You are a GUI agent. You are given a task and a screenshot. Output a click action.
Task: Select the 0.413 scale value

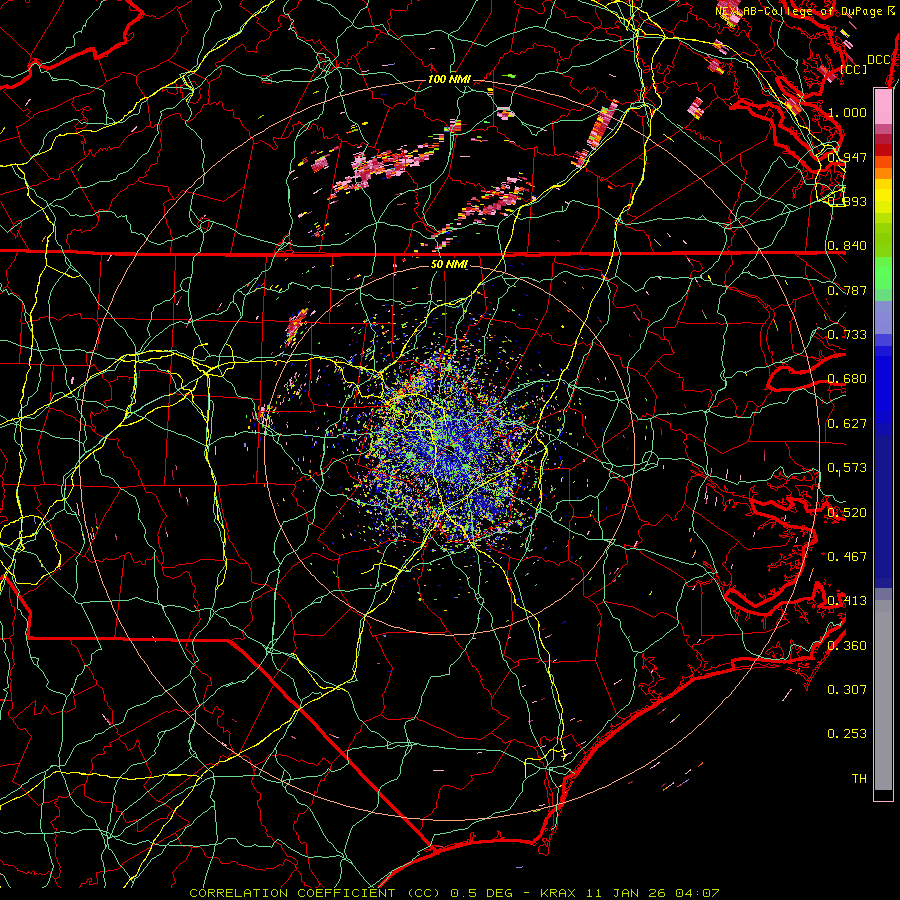847,601
